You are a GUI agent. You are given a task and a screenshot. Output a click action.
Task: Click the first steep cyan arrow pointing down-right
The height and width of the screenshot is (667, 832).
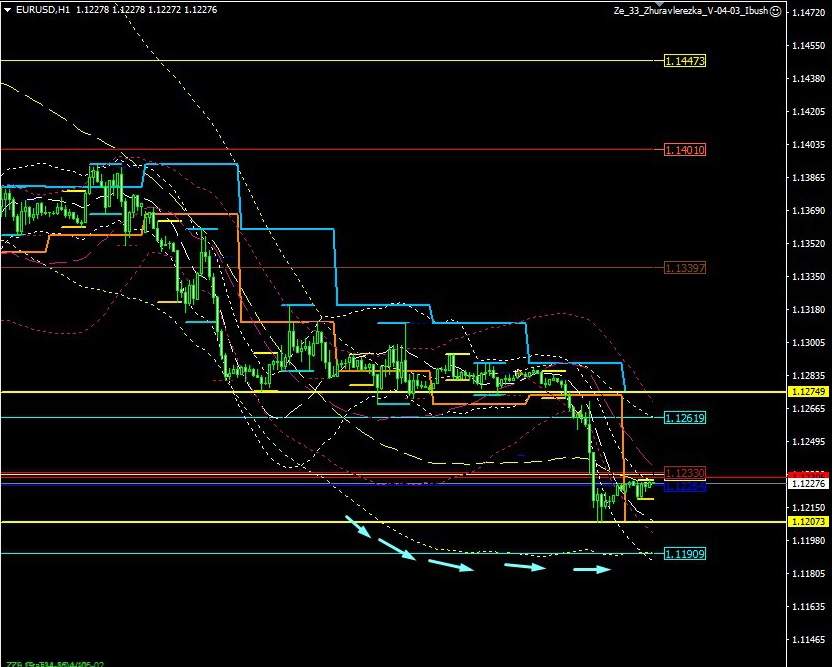[x=360, y=526]
